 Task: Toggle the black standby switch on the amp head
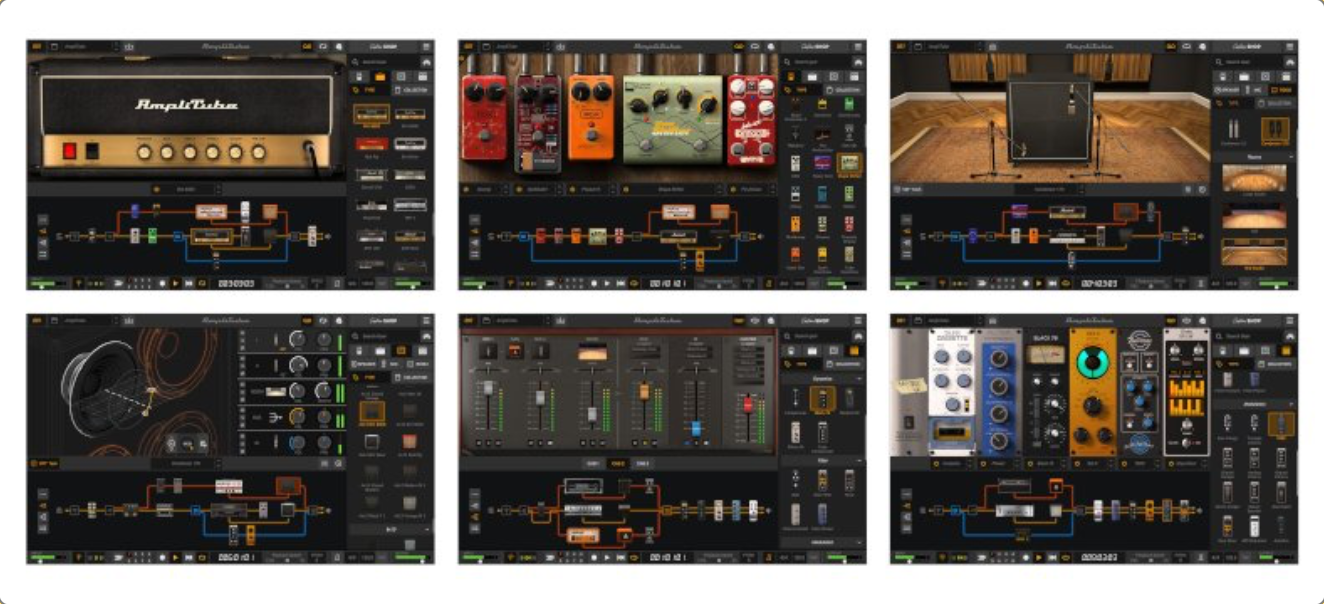[91, 152]
